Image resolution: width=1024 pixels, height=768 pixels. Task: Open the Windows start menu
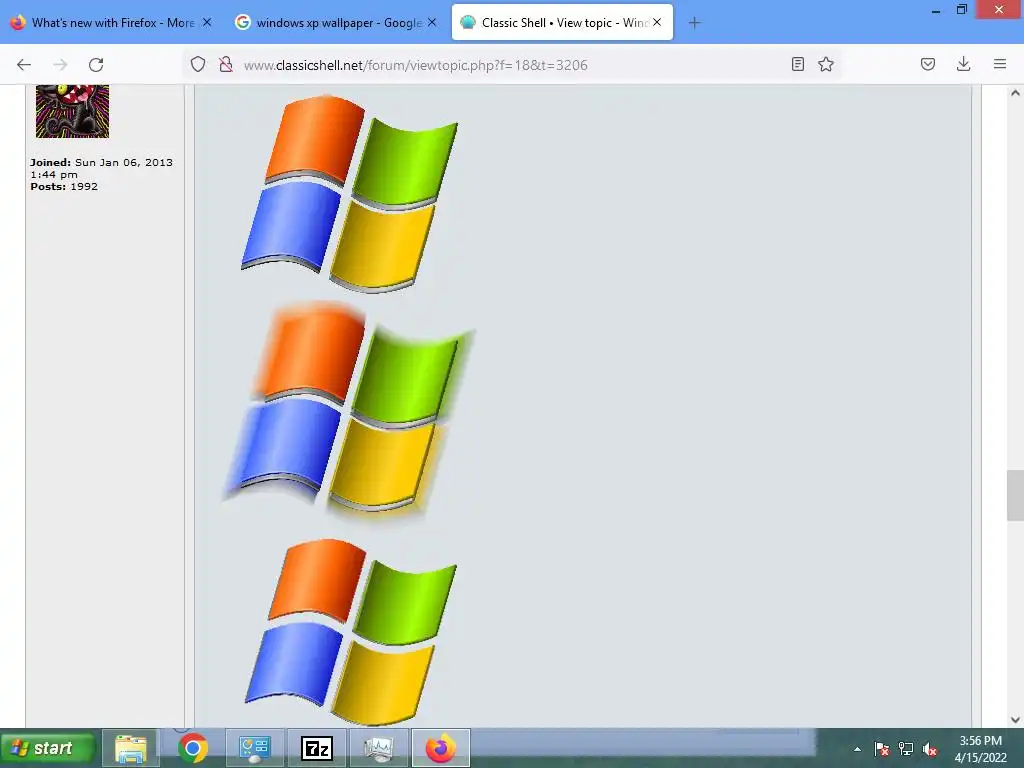(47, 748)
